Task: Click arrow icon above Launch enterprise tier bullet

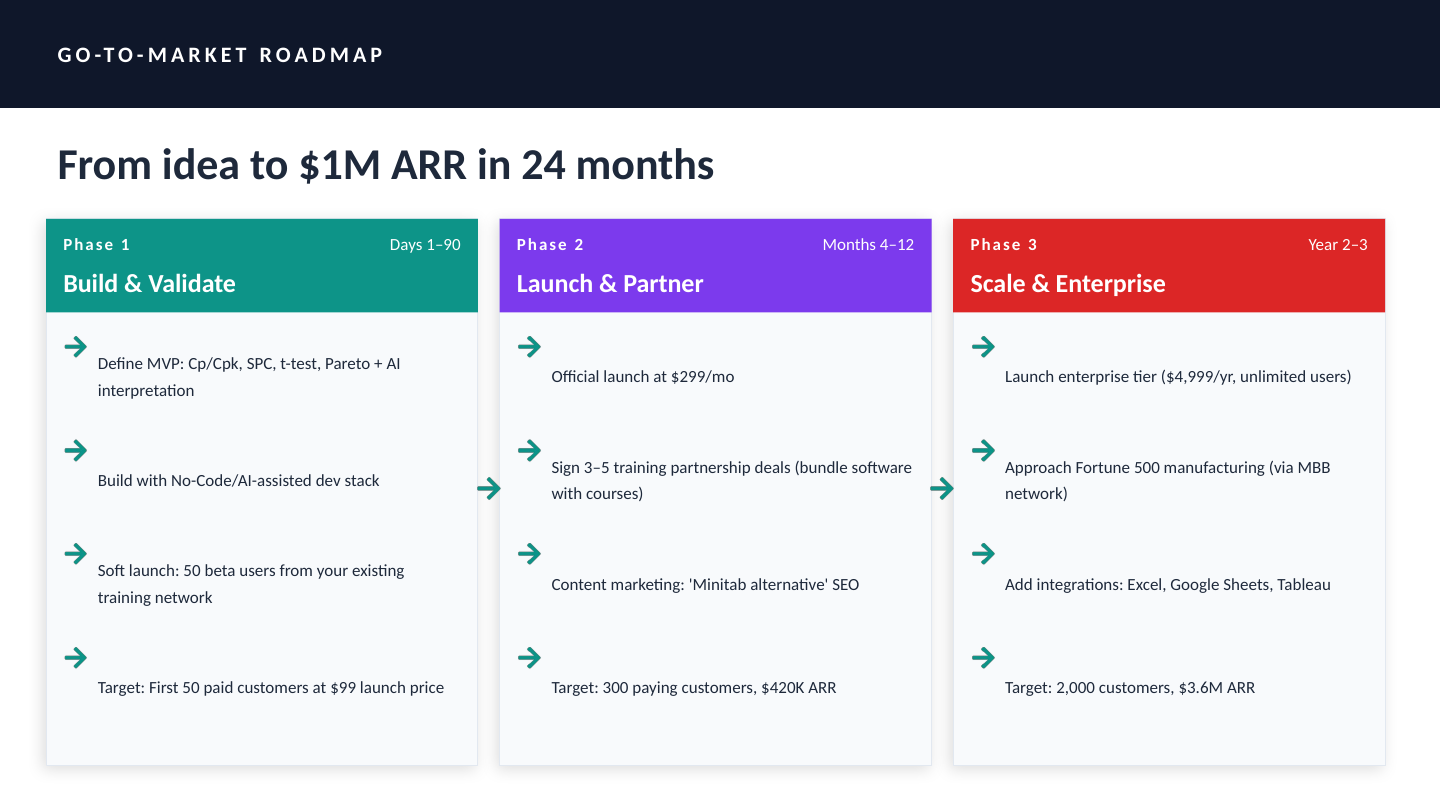Action: (x=983, y=347)
